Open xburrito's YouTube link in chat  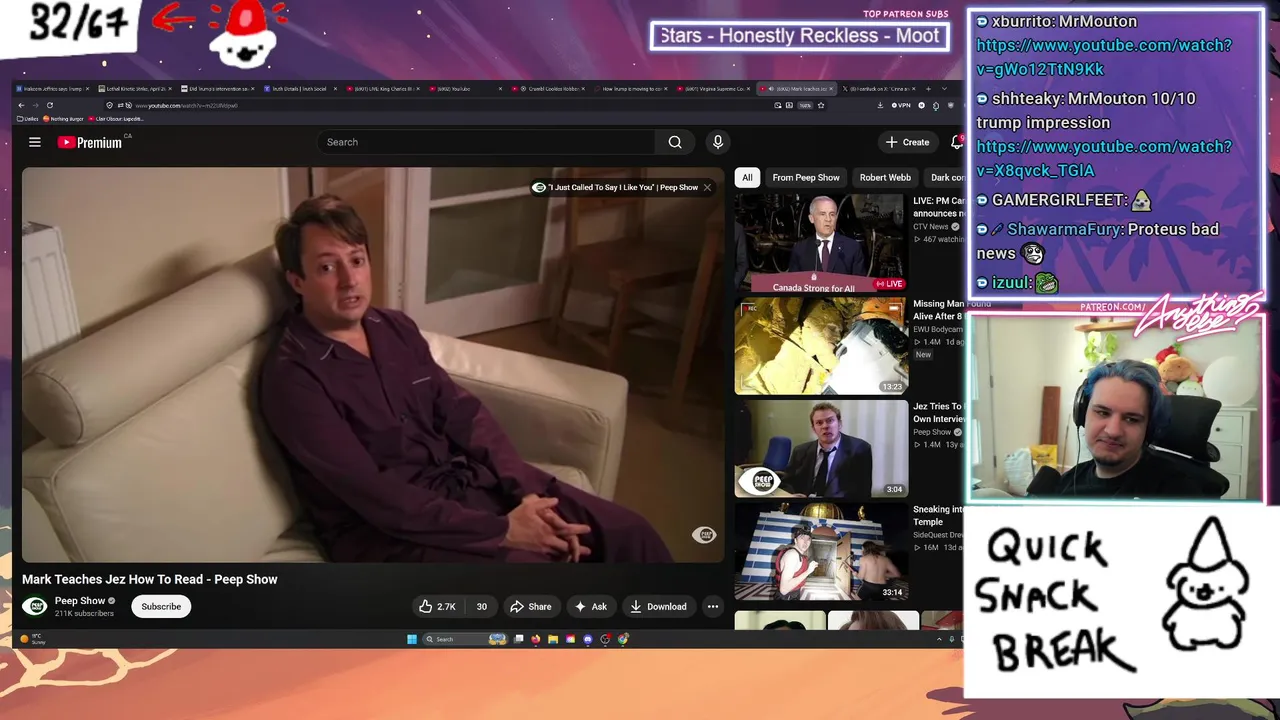coord(1103,57)
